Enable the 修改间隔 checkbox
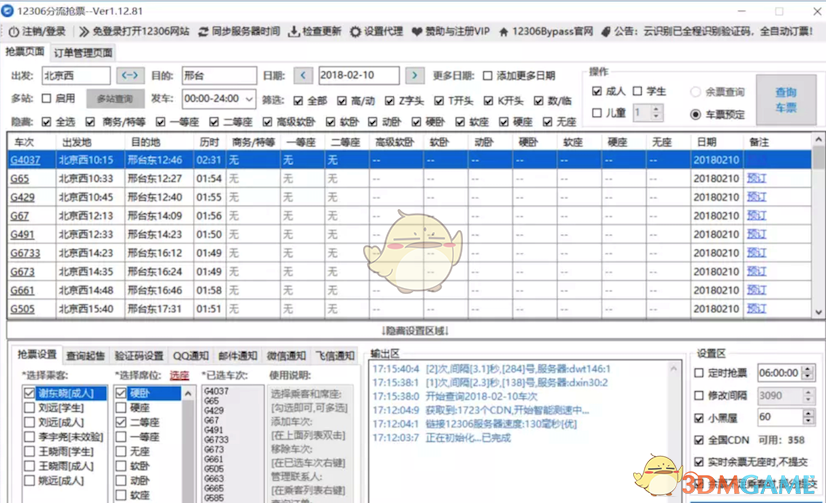Screen dimensions: 826x503 point(699,396)
